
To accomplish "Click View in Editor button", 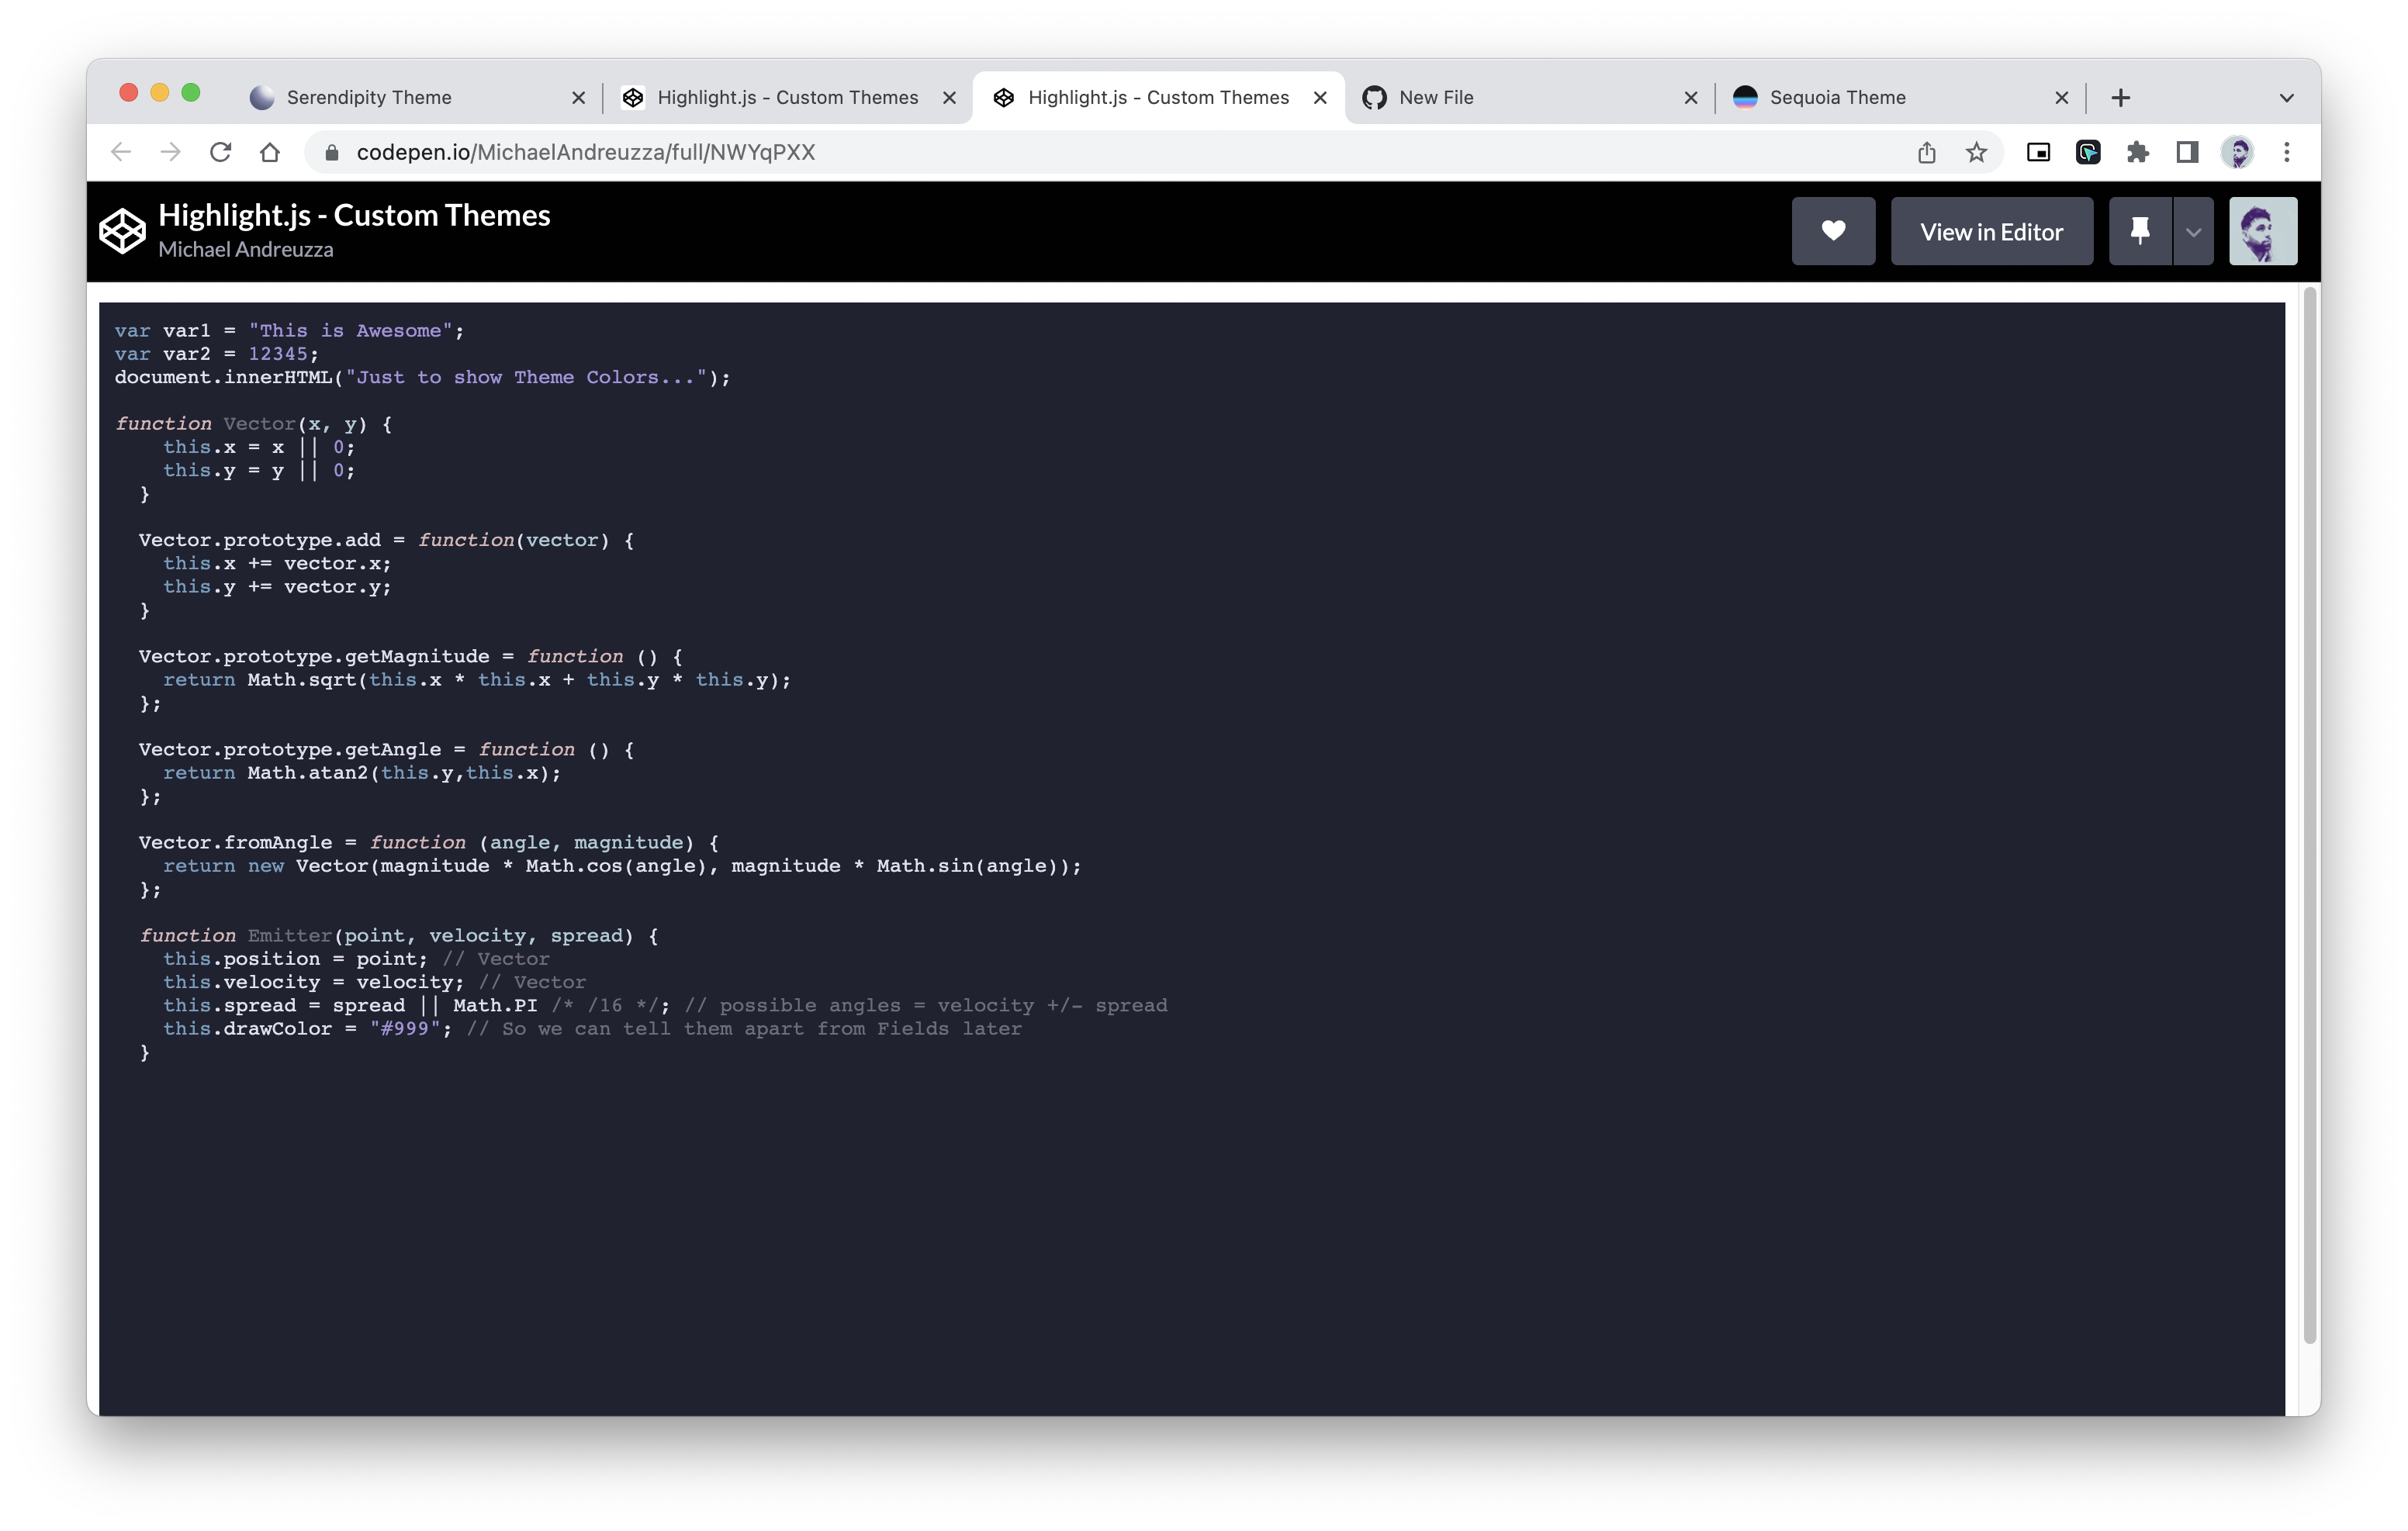I will 1990,232.
